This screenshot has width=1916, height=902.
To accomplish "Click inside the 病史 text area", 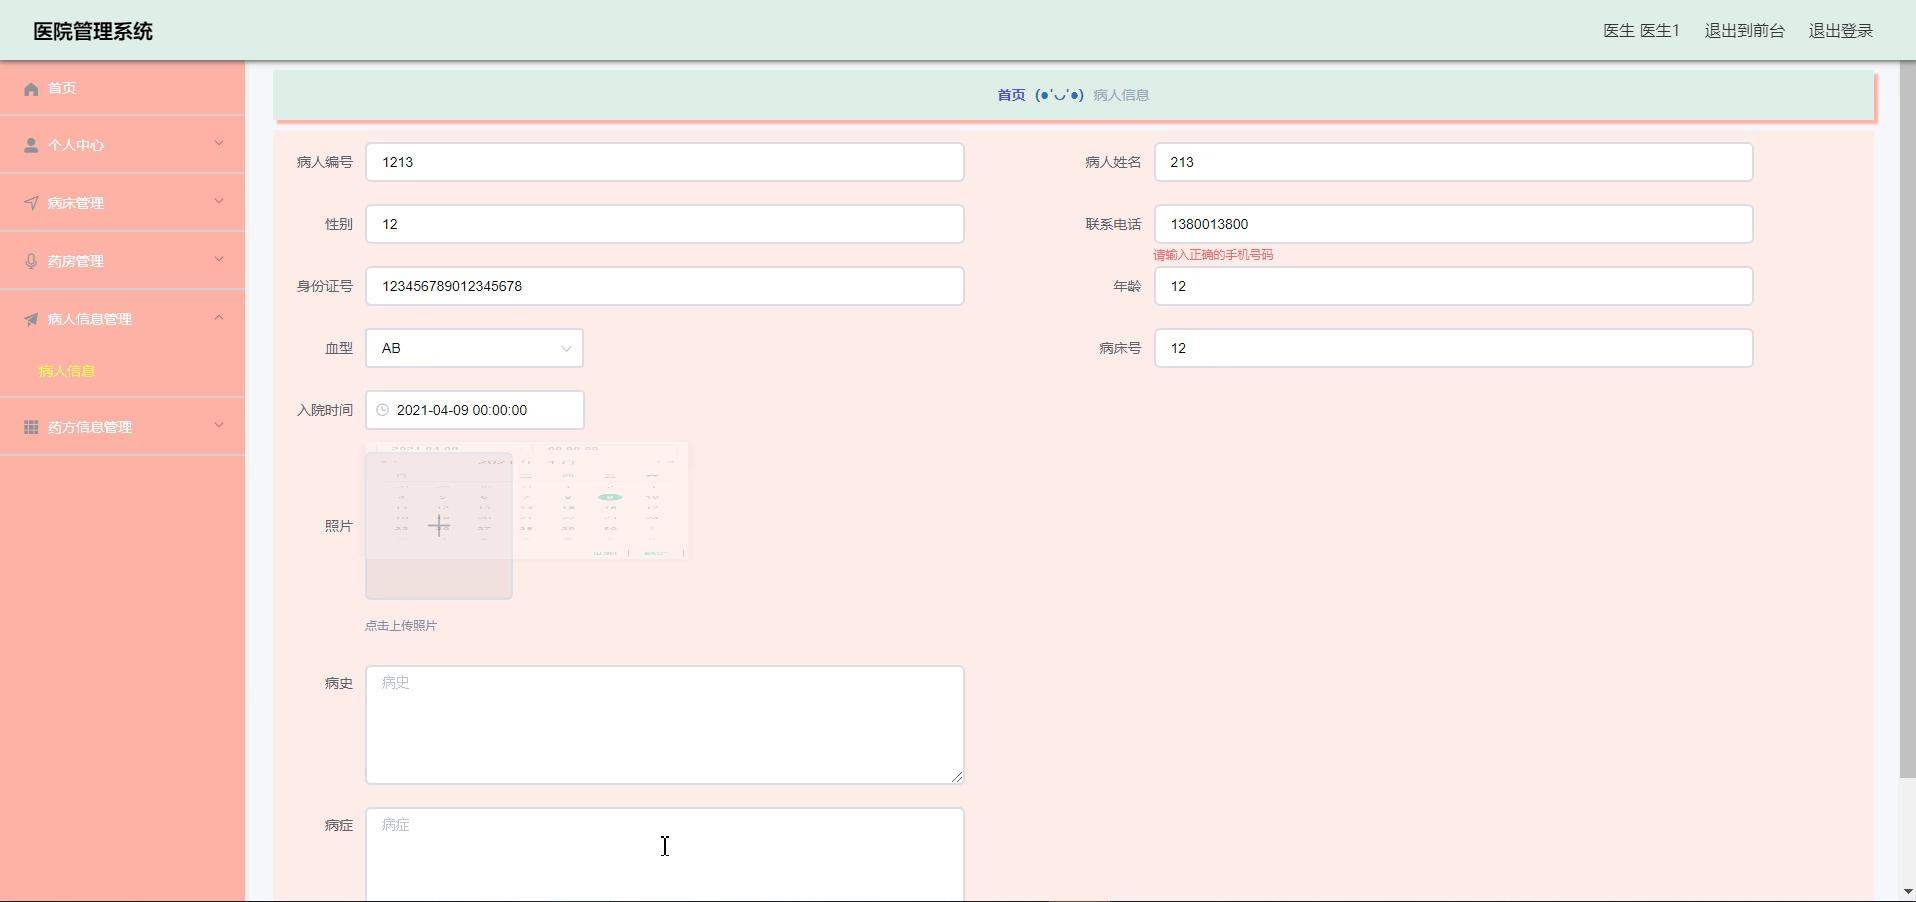I will (664, 725).
